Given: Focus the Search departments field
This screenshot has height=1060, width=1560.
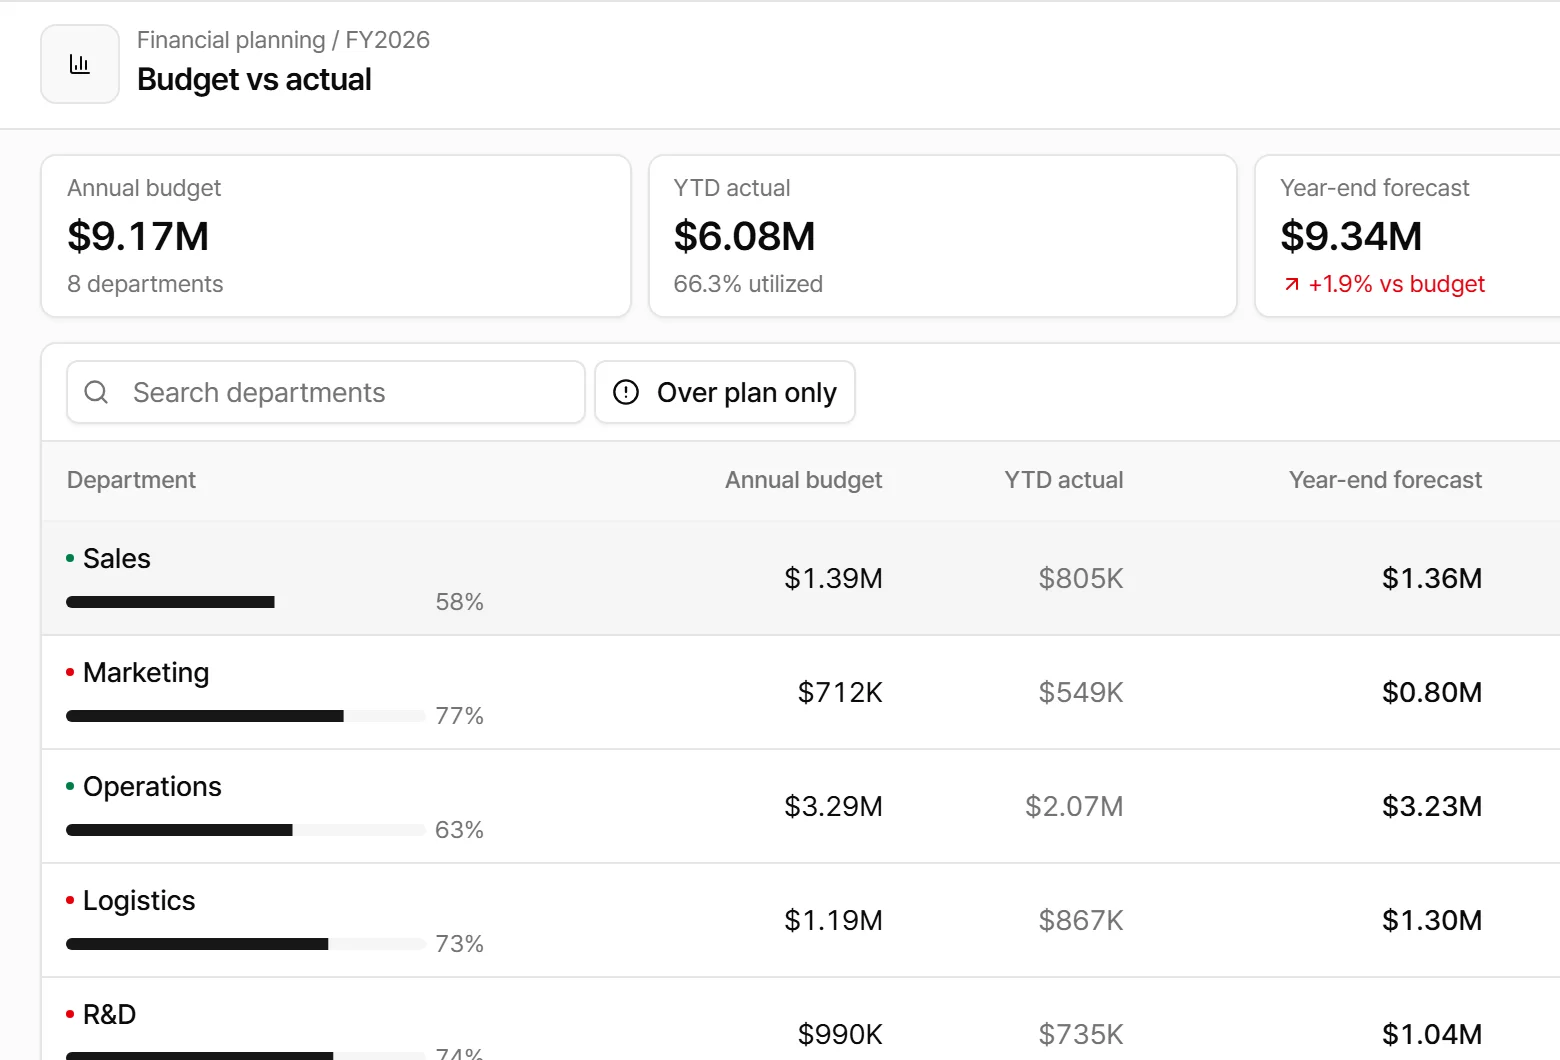Looking at the screenshot, I should point(326,392).
